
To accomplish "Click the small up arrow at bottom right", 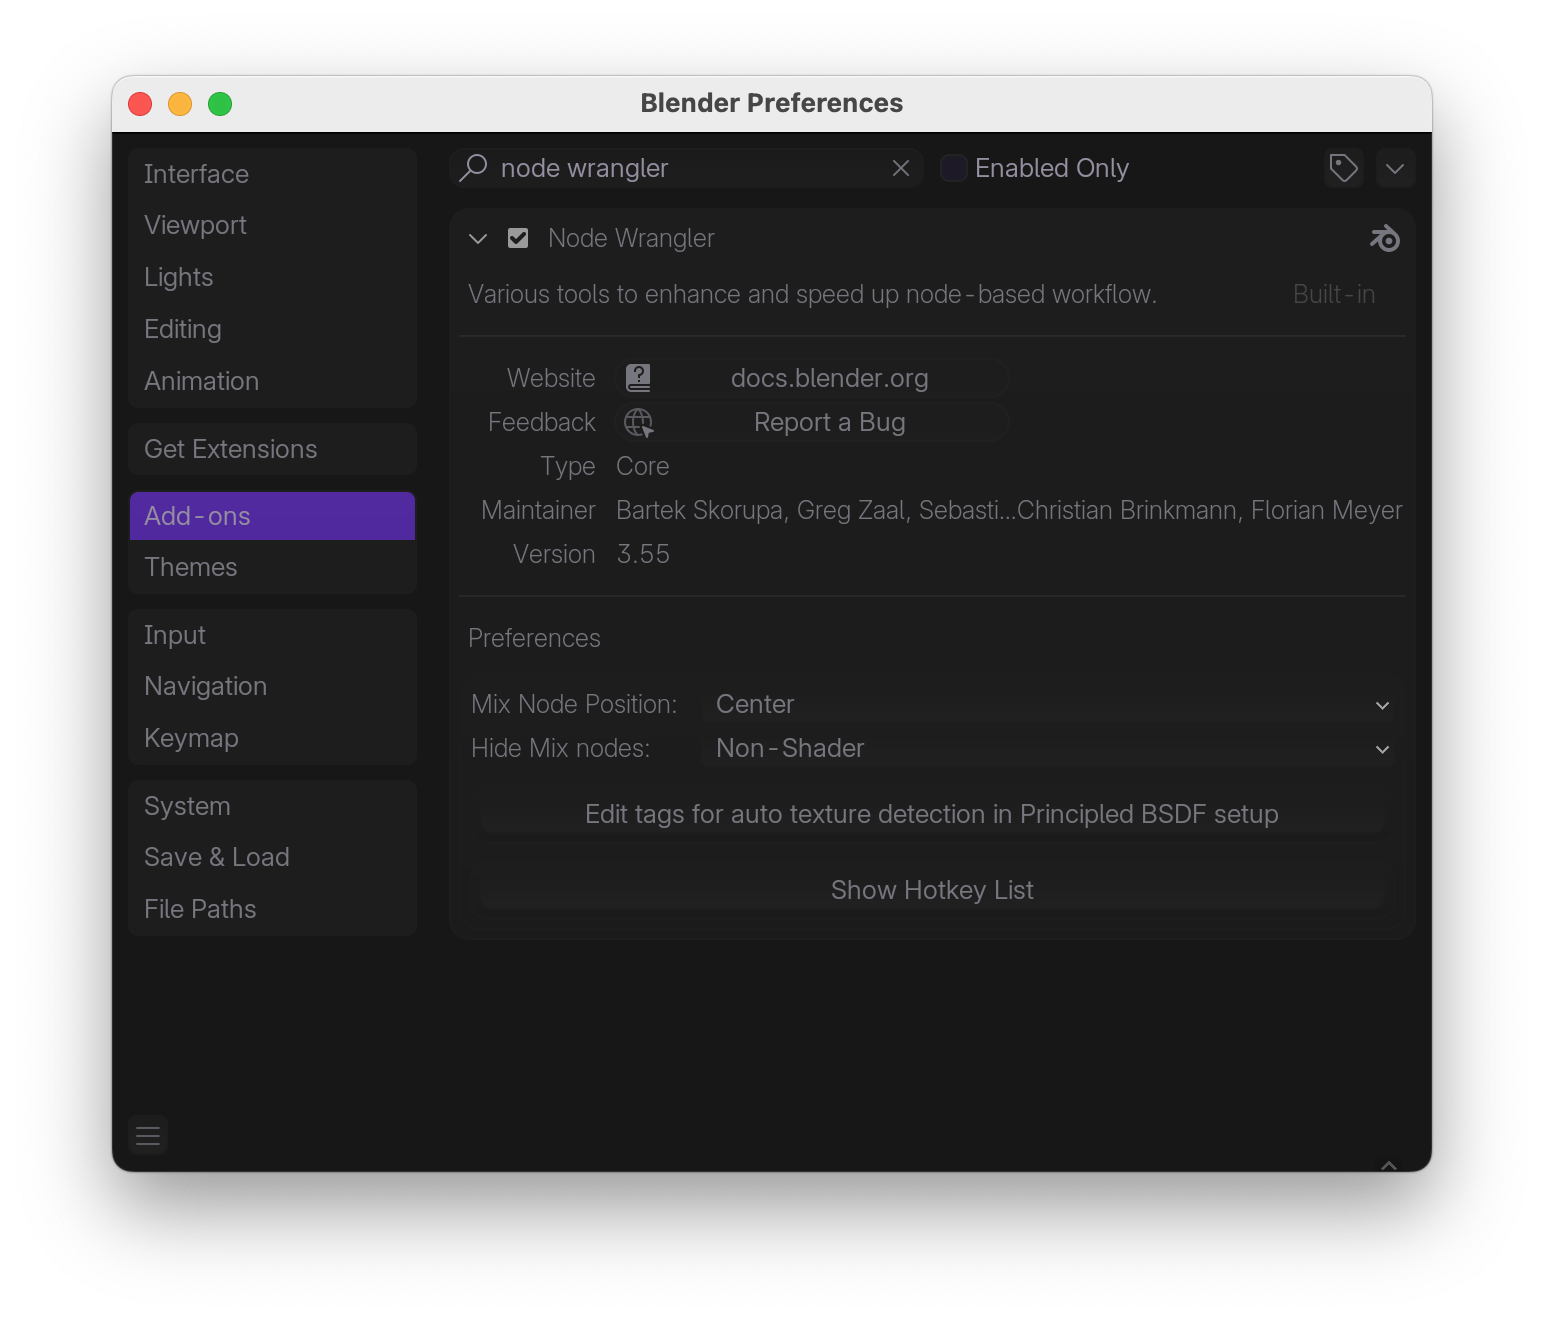I will (x=1389, y=1165).
